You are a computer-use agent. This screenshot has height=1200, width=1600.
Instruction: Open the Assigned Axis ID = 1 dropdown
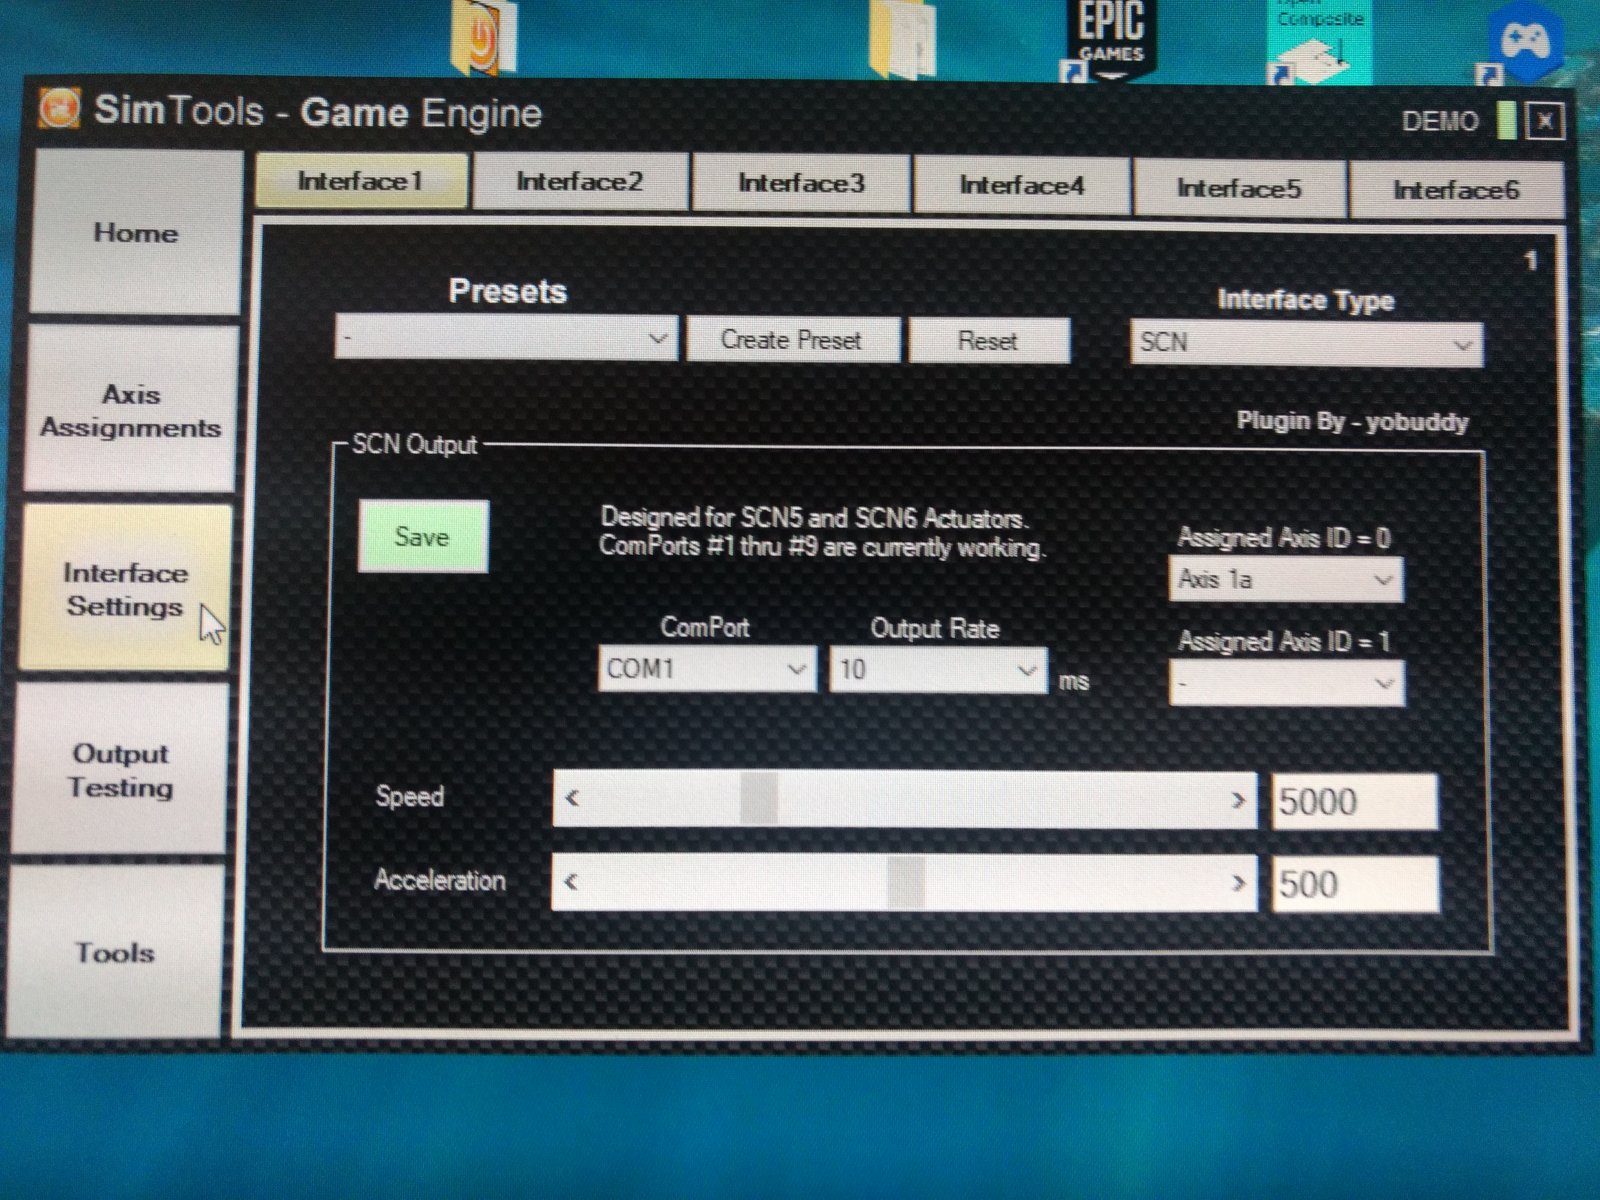pyautogui.click(x=1286, y=684)
